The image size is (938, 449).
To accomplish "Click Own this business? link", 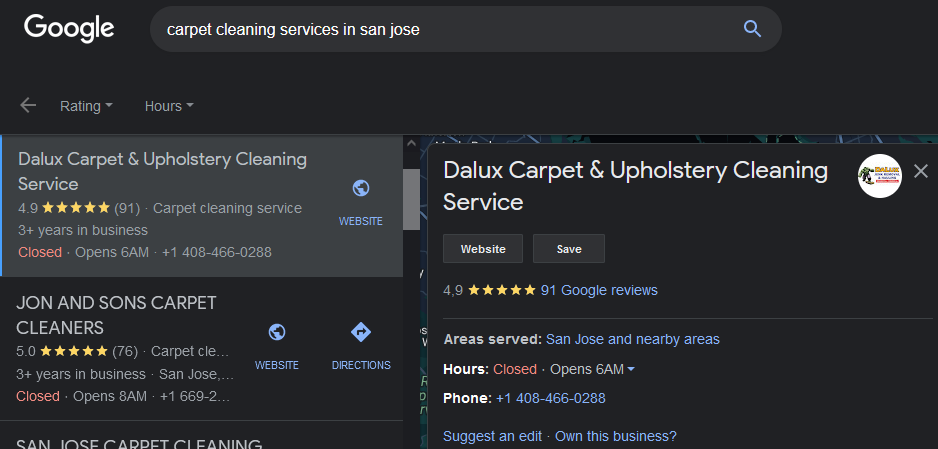I will point(616,436).
